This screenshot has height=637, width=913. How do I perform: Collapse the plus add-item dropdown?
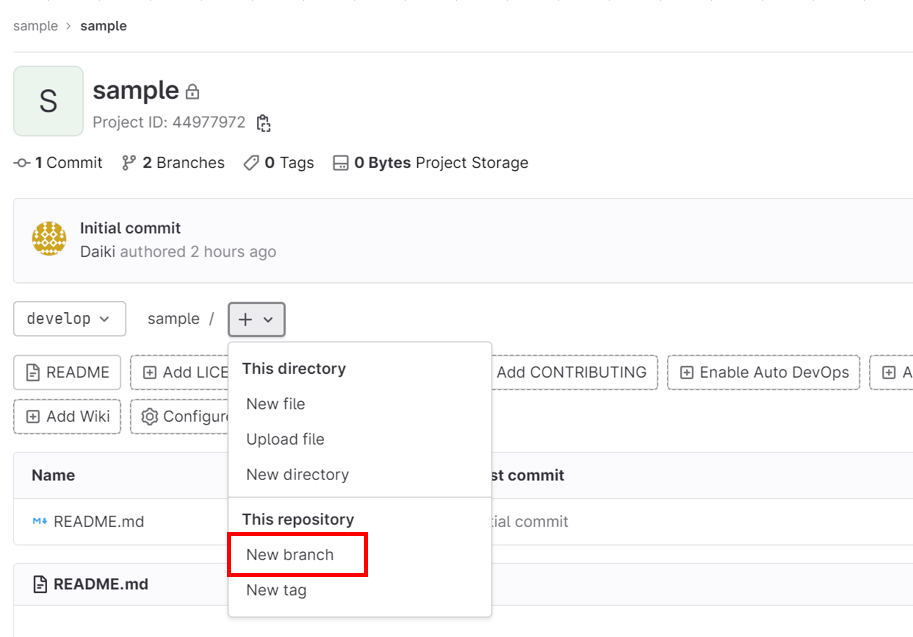pyautogui.click(x=256, y=318)
